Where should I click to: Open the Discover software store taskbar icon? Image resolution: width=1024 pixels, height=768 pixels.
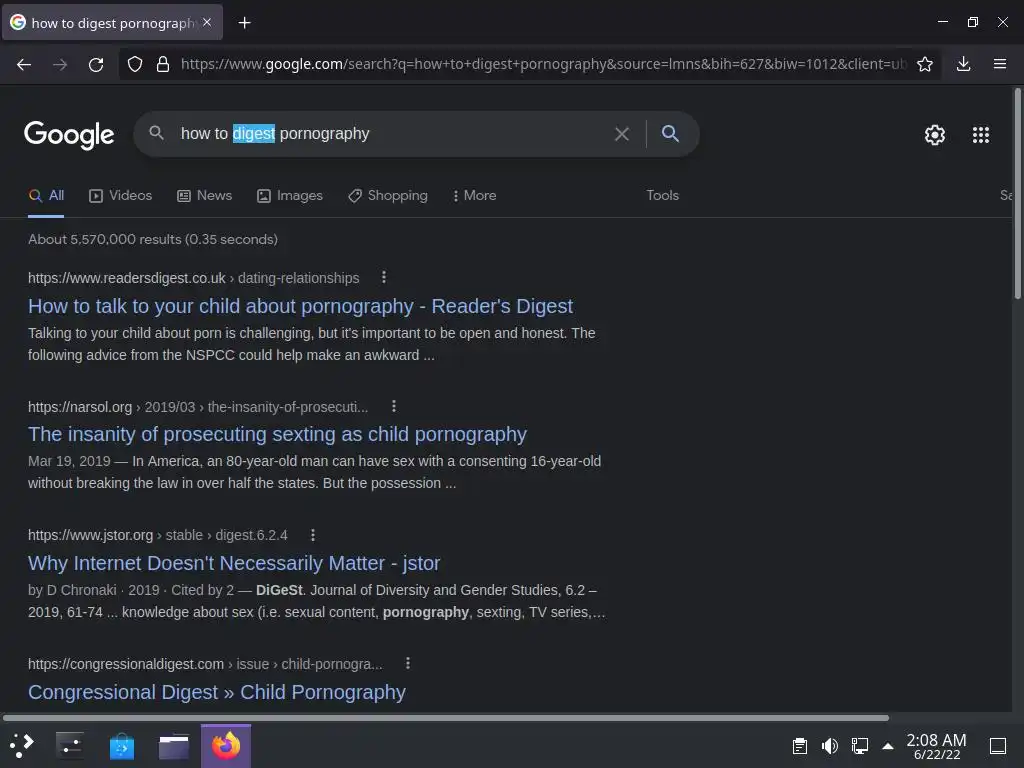[x=121, y=746]
